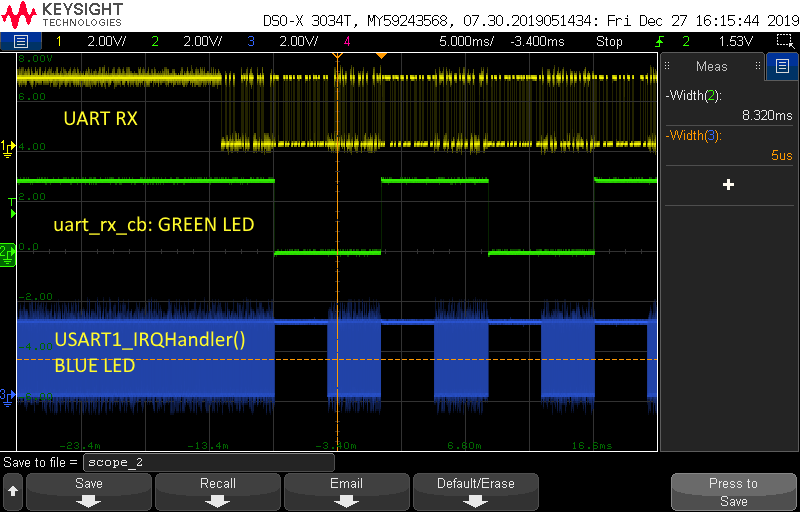The image size is (800, 512).
Task: Click the orange trigger time marker
Action: coord(382,55)
